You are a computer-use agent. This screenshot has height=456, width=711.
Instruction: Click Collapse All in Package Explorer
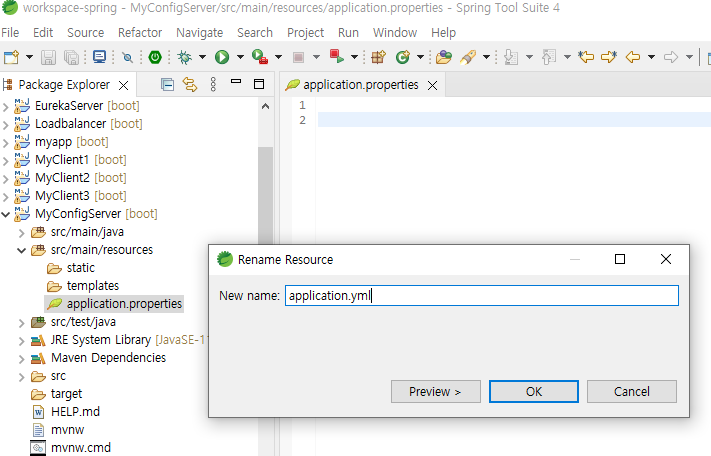pyautogui.click(x=167, y=84)
